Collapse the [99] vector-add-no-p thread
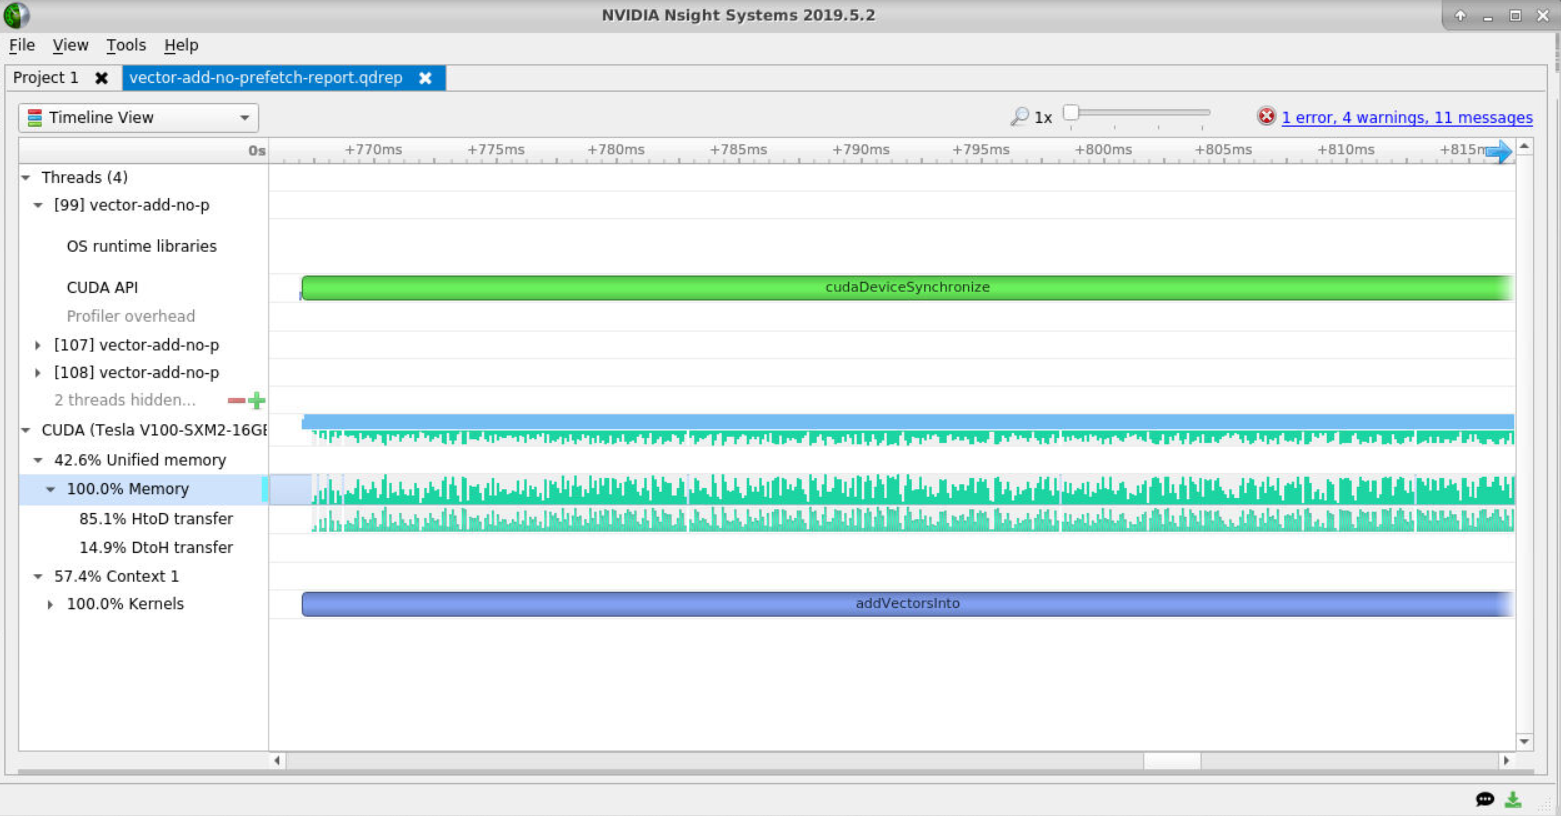This screenshot has height=816, width=1561. pos(38,205)
